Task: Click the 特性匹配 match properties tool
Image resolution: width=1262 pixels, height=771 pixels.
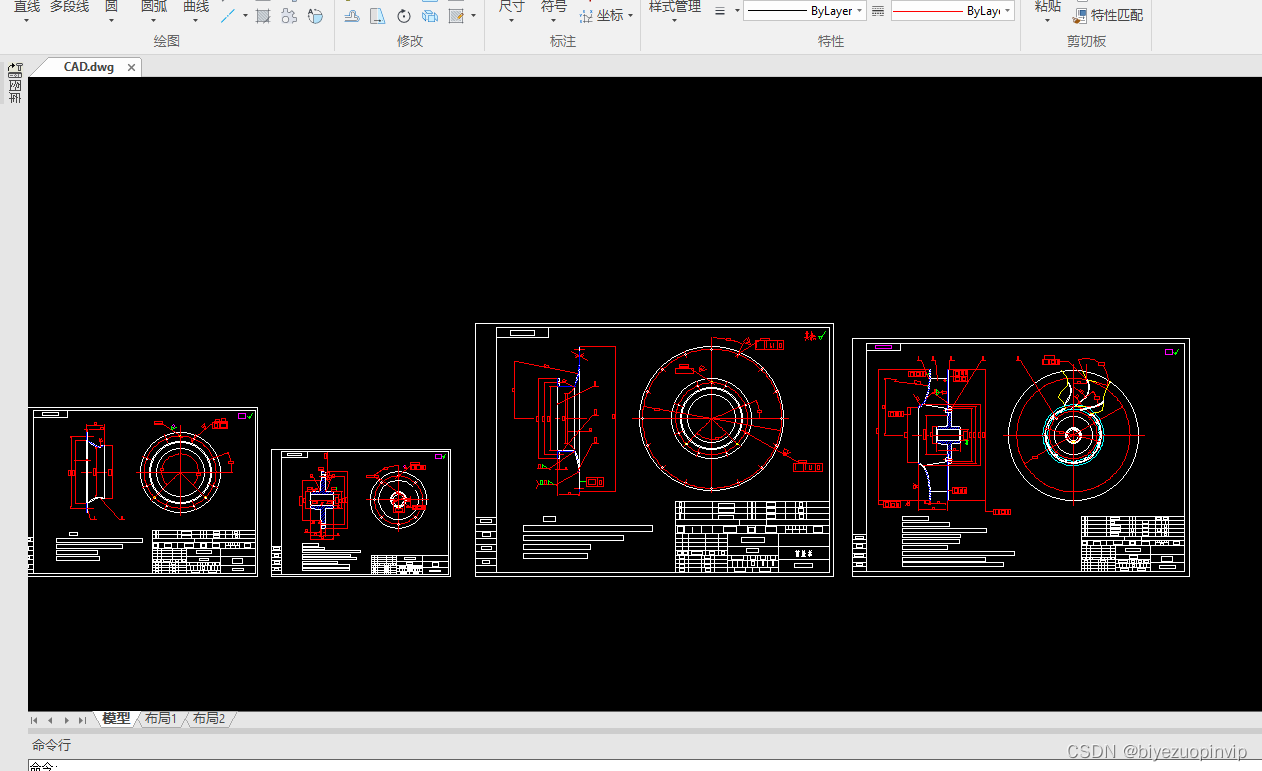Action: pos(1108,16)
